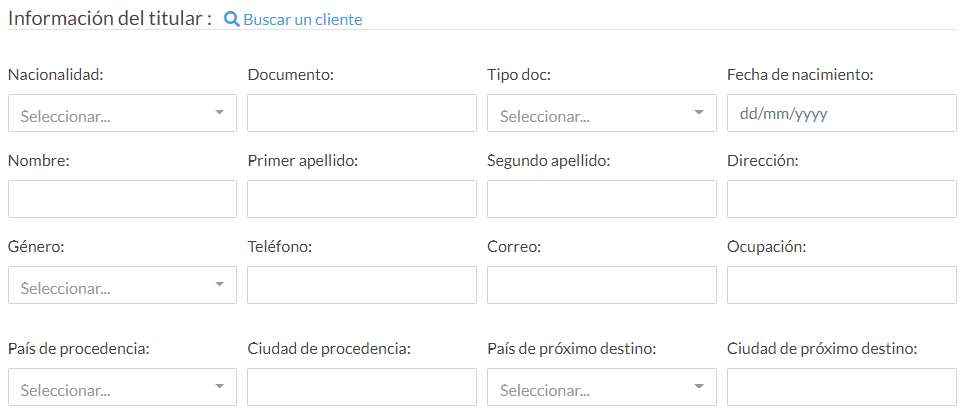Expand the Nacionalidad dropdown
This screenshot has width=965, height=412.
click(x=122, y=113)
